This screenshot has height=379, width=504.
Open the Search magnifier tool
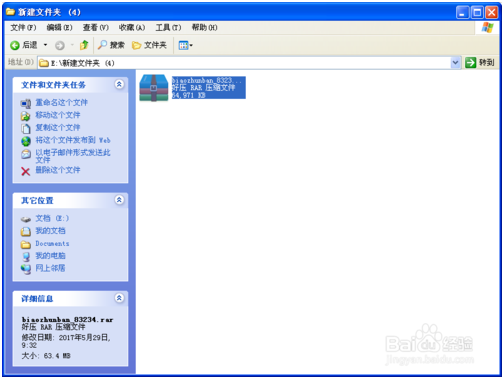pyautogui.click(x=102, y=45)
